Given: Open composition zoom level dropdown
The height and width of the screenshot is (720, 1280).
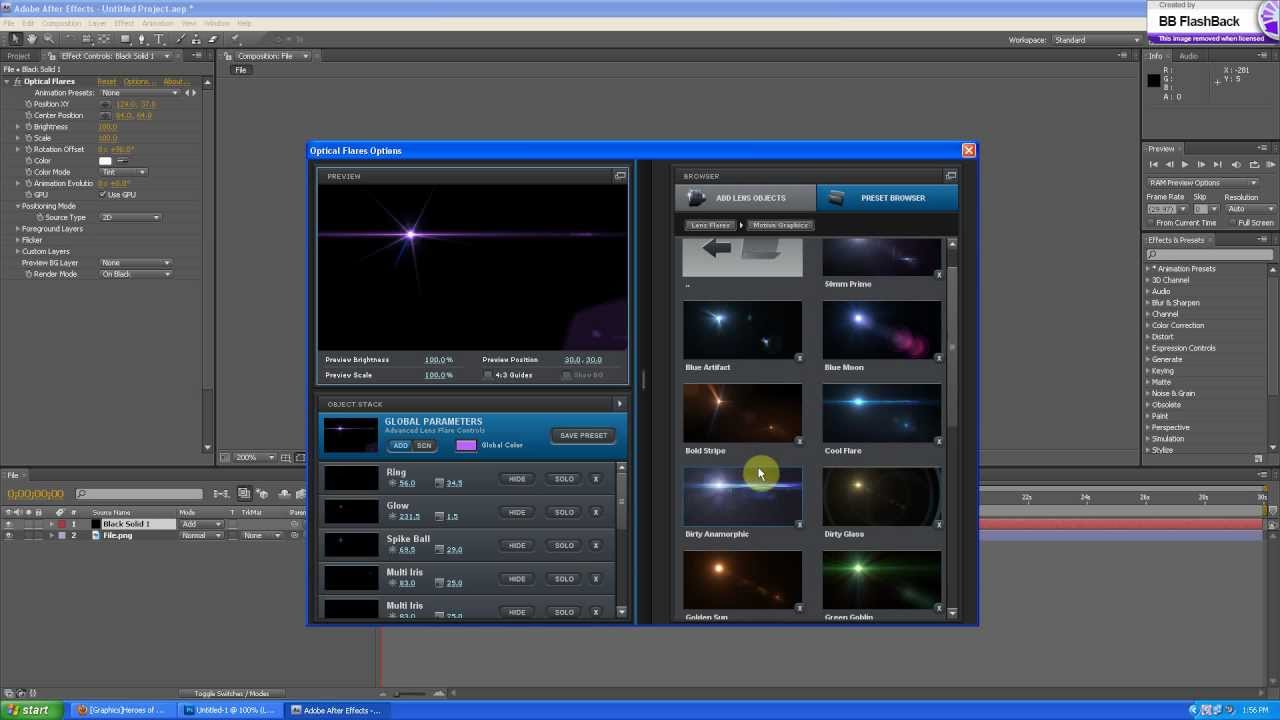Looking at the screenshot, I should (256, 457).
